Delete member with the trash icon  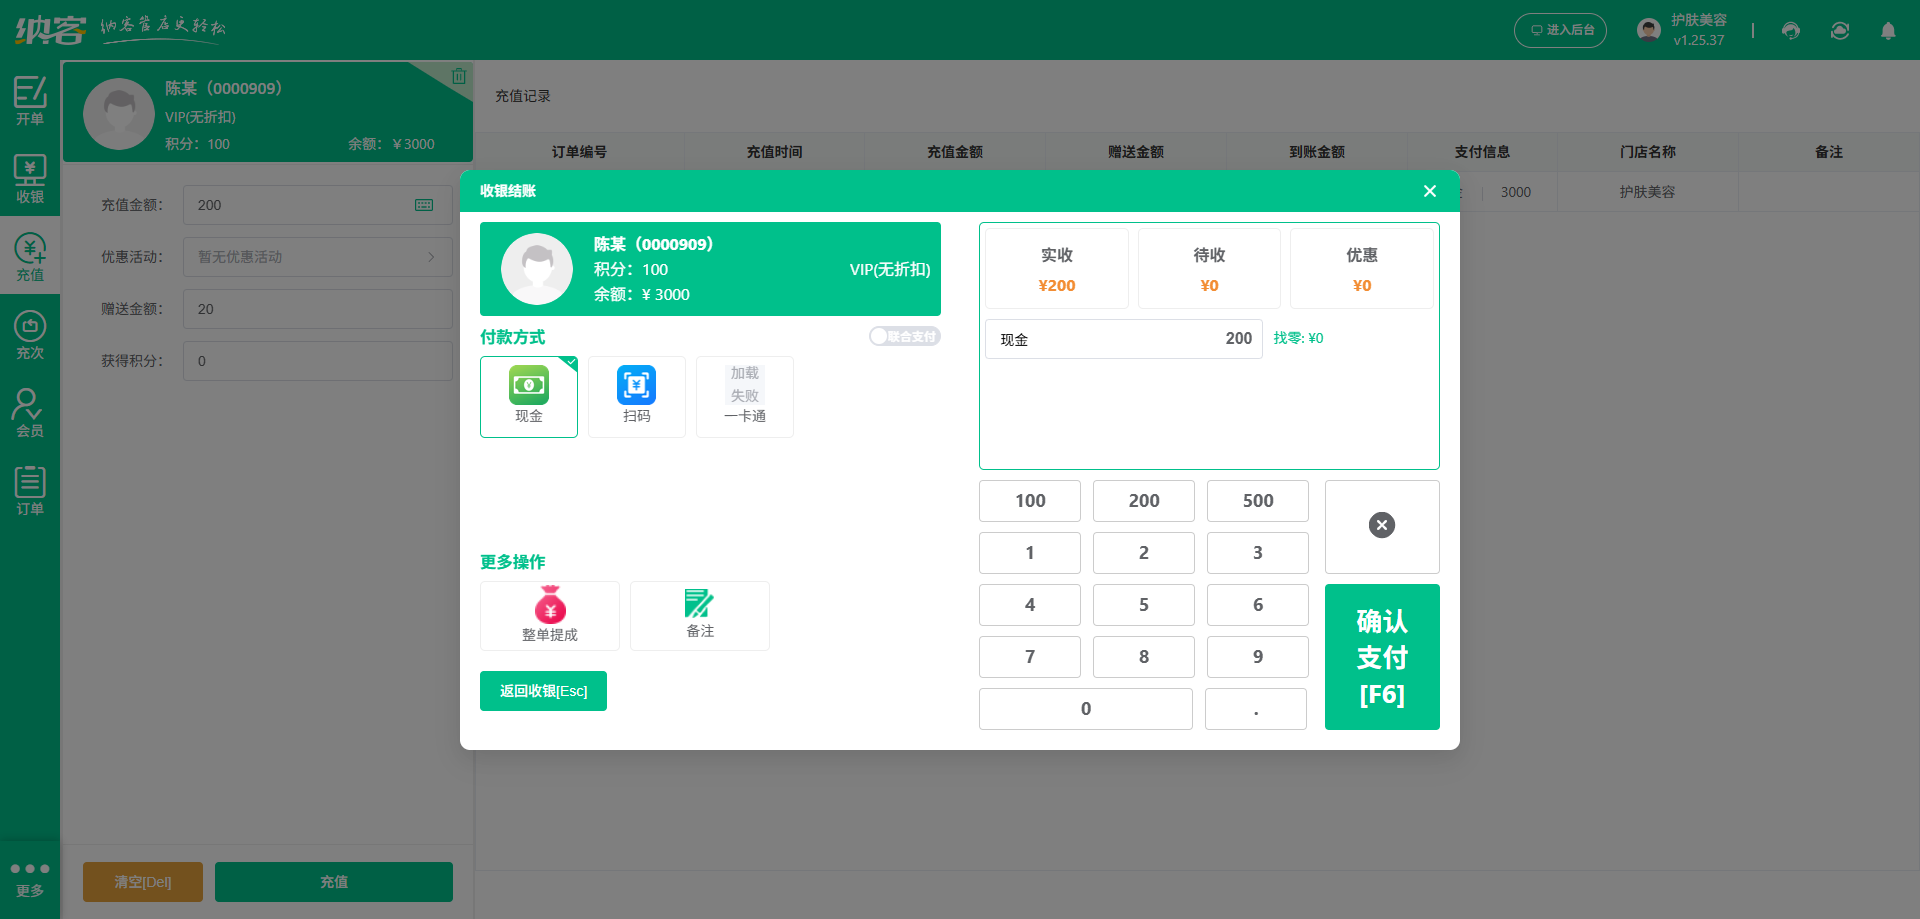point(459,76)
